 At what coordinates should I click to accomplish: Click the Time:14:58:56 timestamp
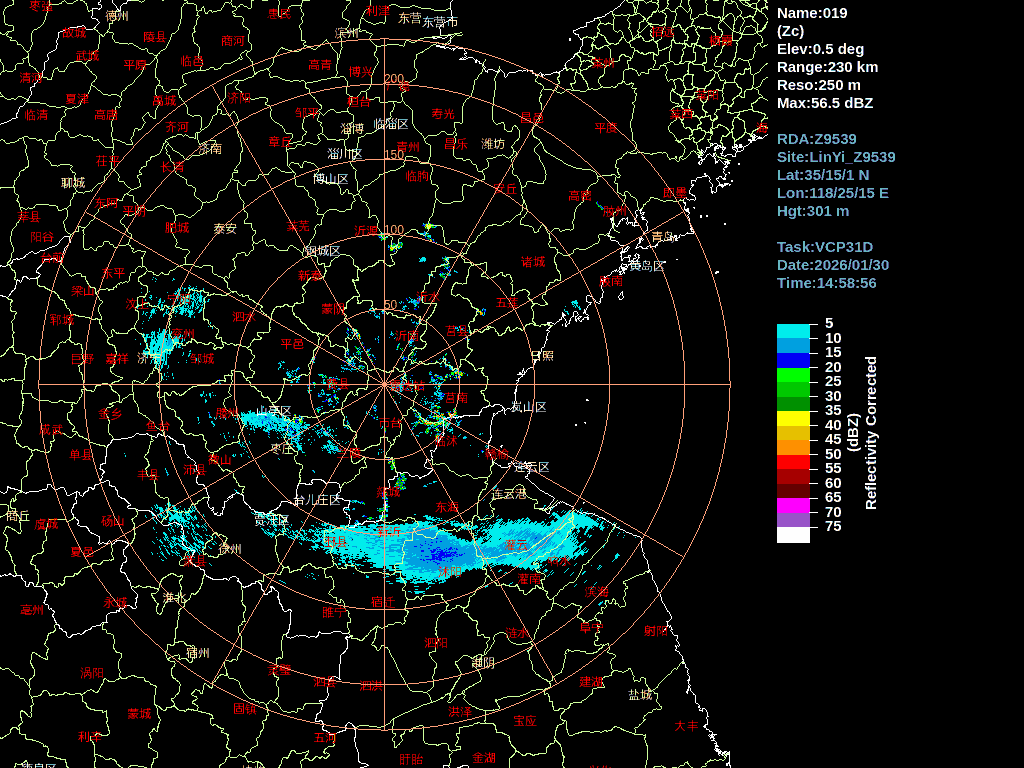click(827, 283)
